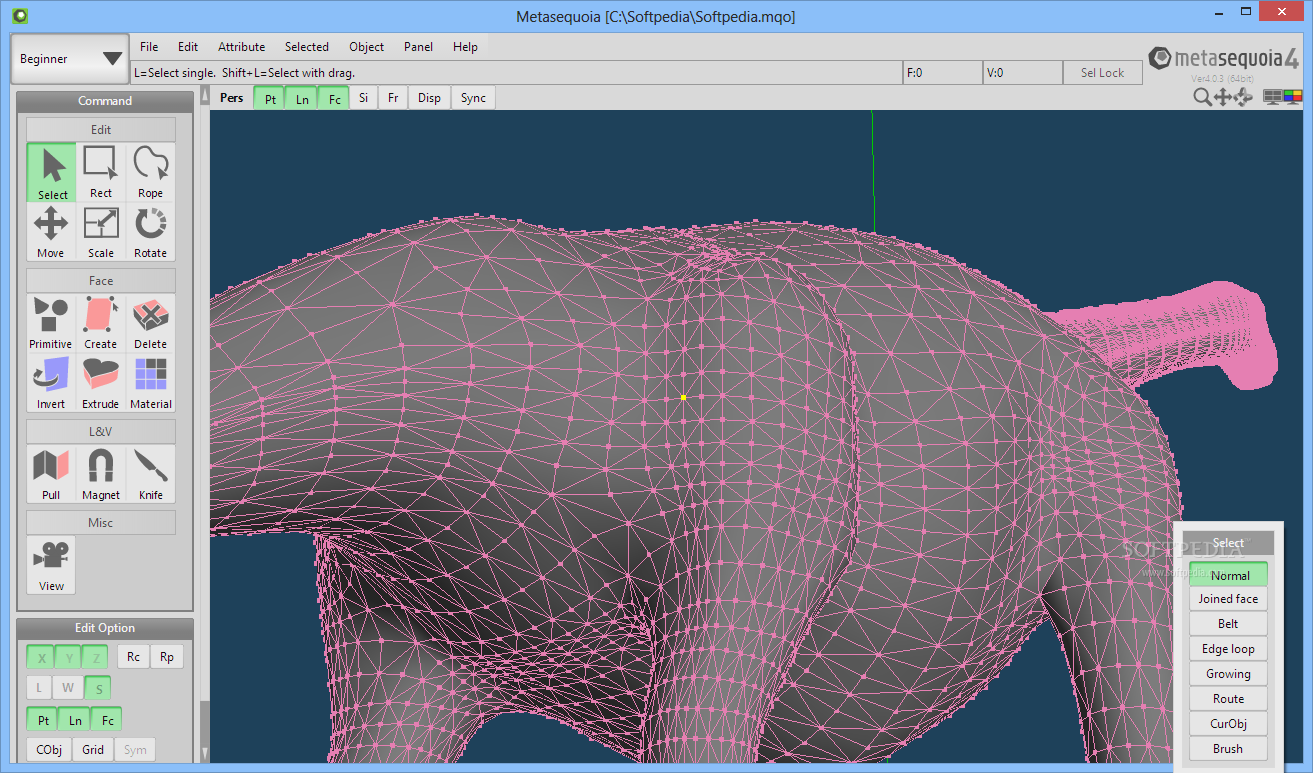Image resolution: width=1313 pixels, height=773 pixels.
Task: Activate the Rotate tool
Action: (150, 232)
